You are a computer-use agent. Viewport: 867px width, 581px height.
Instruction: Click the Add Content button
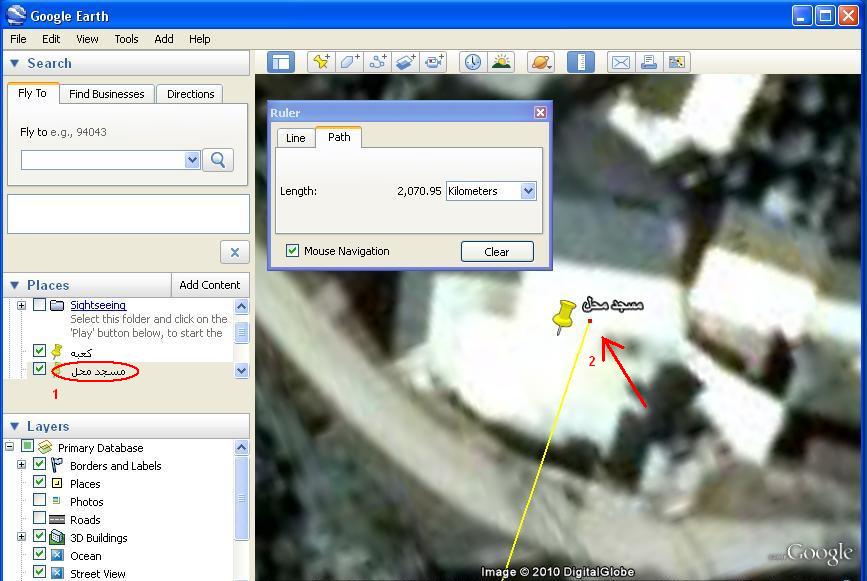pos(210,285)
